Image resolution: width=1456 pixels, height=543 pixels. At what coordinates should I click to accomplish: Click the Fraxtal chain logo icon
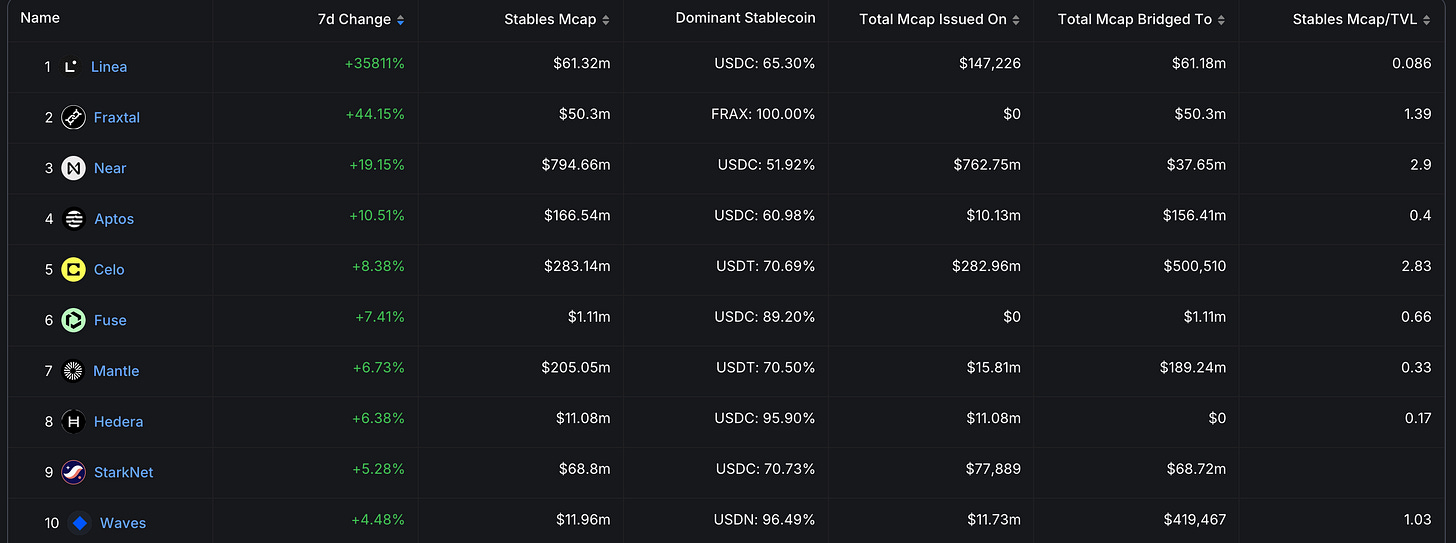pyautogui.click(x=73, y=117)
